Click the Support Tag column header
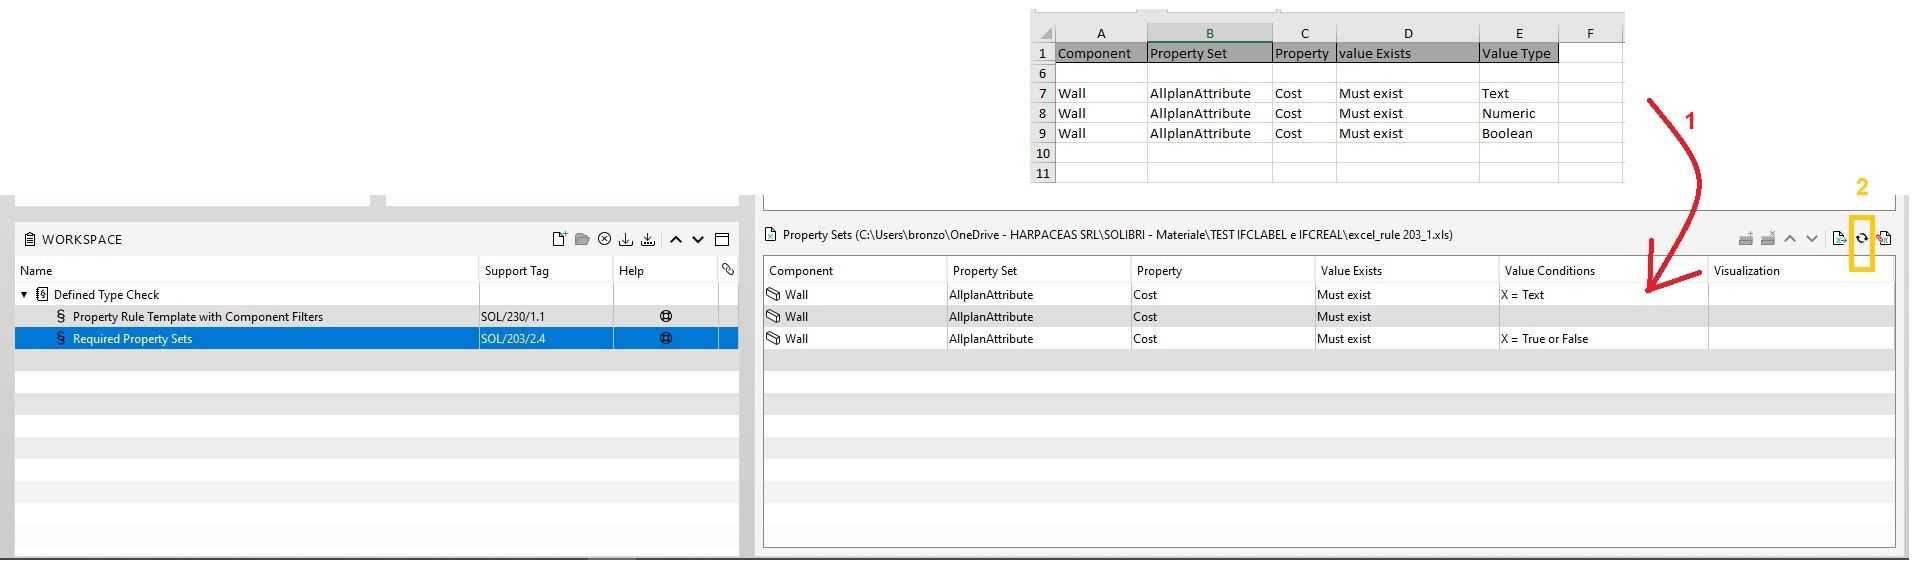The height and width of the screenshot is (579, 1924). tap(546, 270)
